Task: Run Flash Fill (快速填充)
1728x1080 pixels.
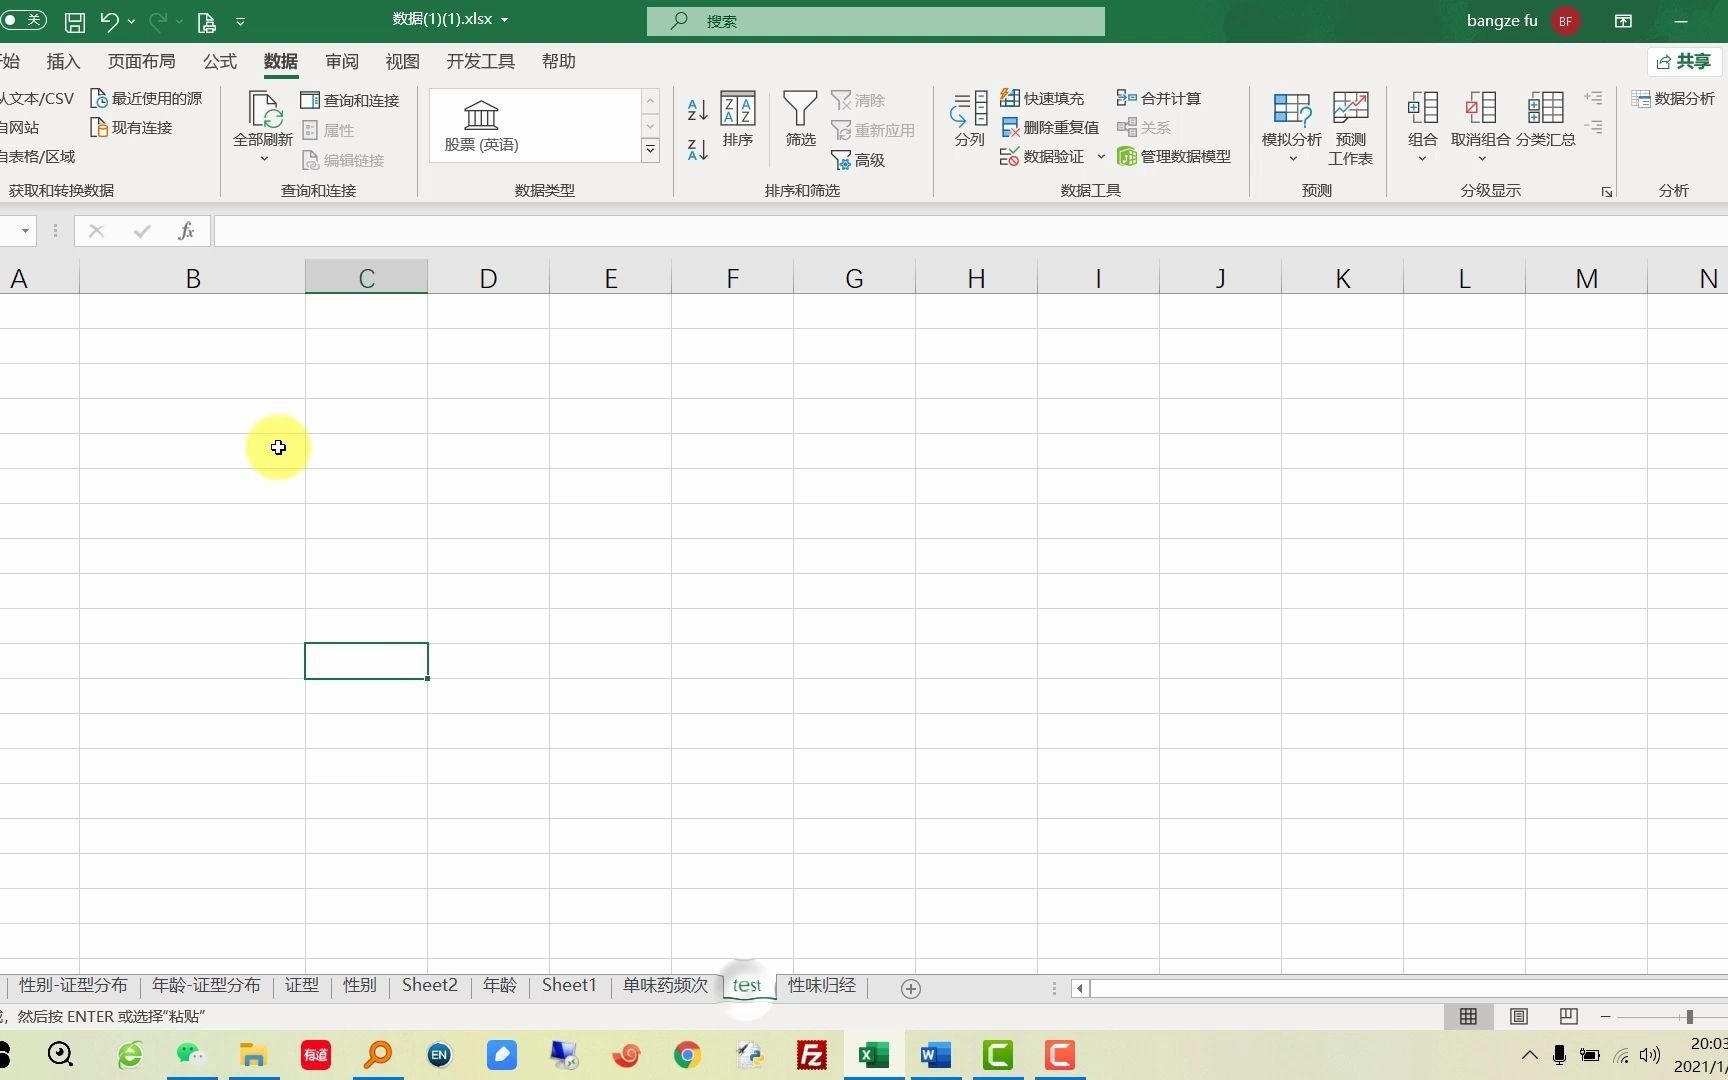Action: point(1042,98)
